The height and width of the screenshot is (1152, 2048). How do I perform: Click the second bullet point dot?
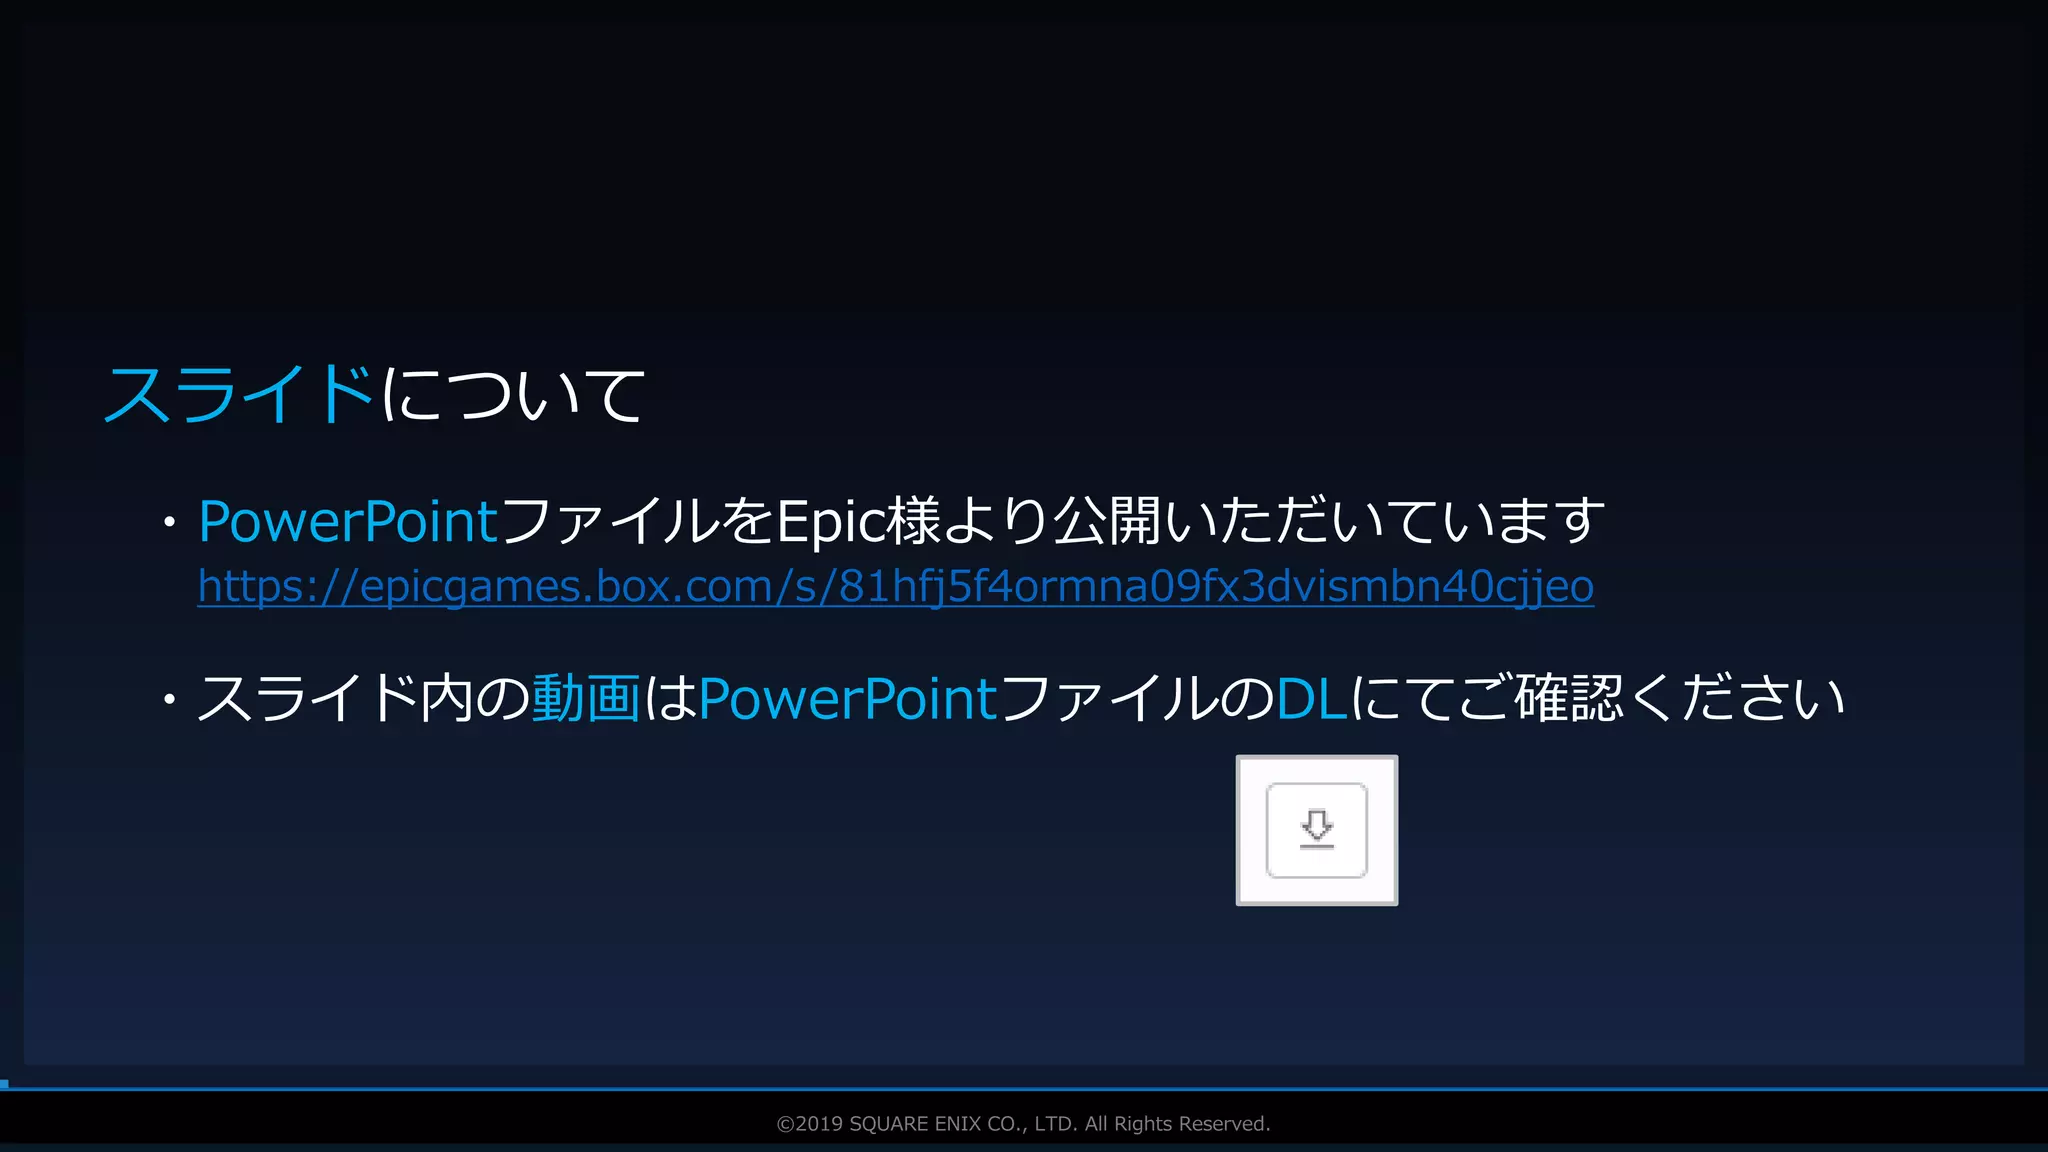170,699
